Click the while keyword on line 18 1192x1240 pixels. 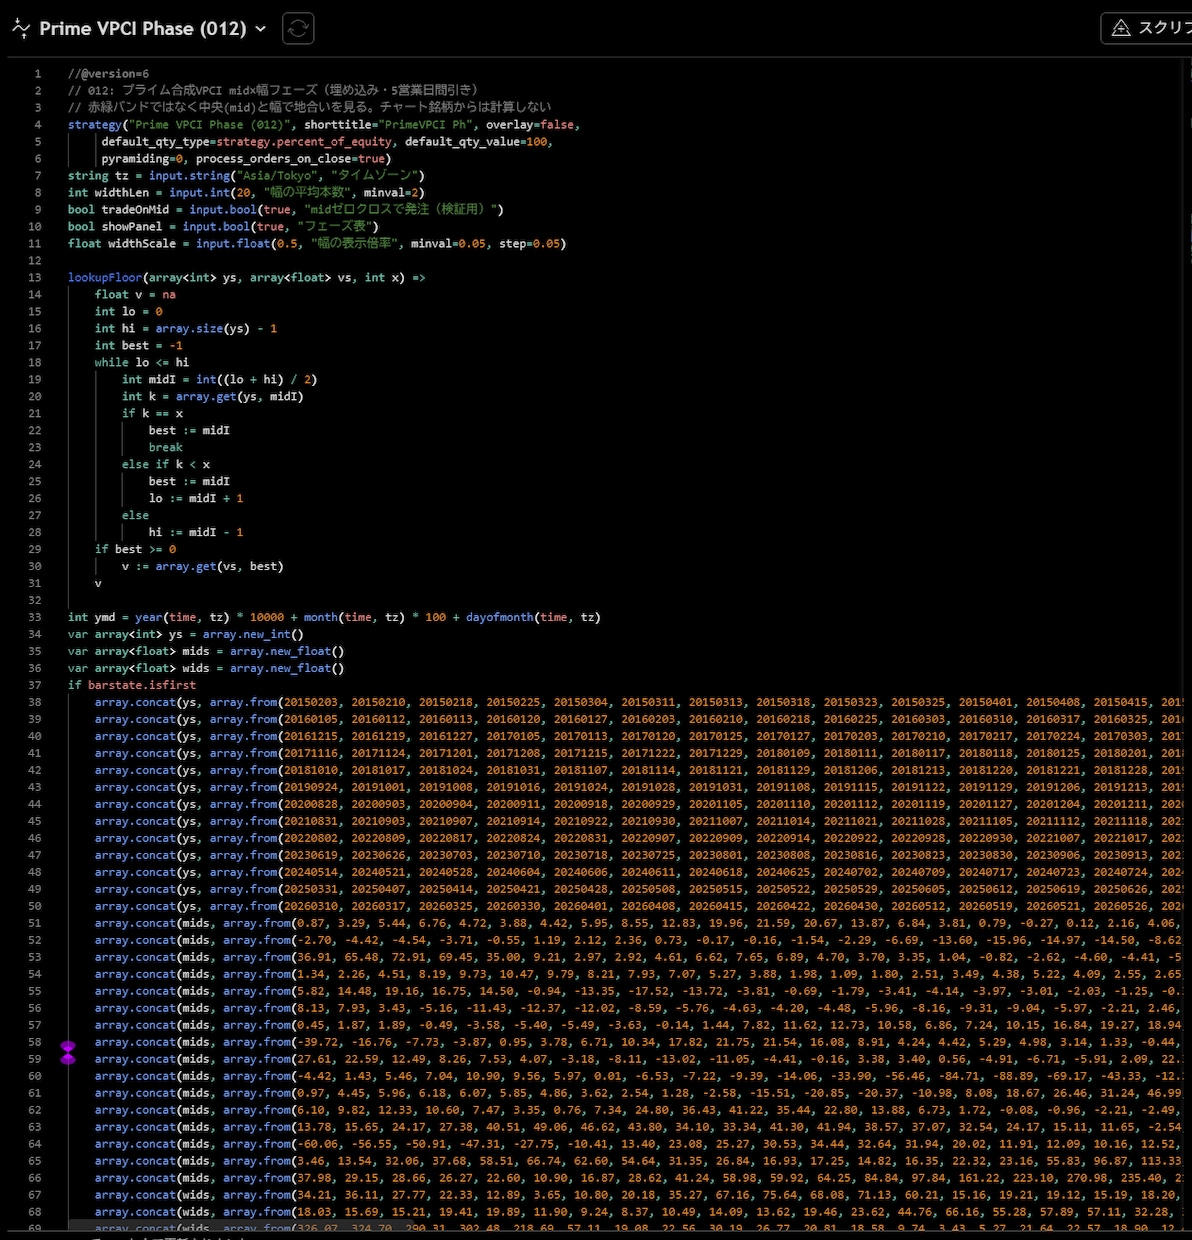[112, 363]
